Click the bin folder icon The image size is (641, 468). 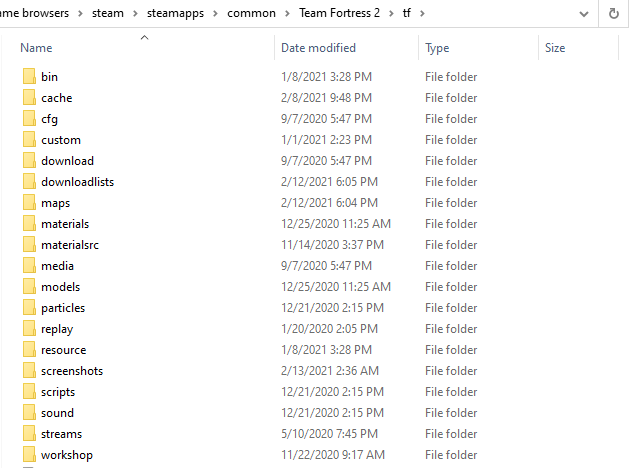(28, 77)
